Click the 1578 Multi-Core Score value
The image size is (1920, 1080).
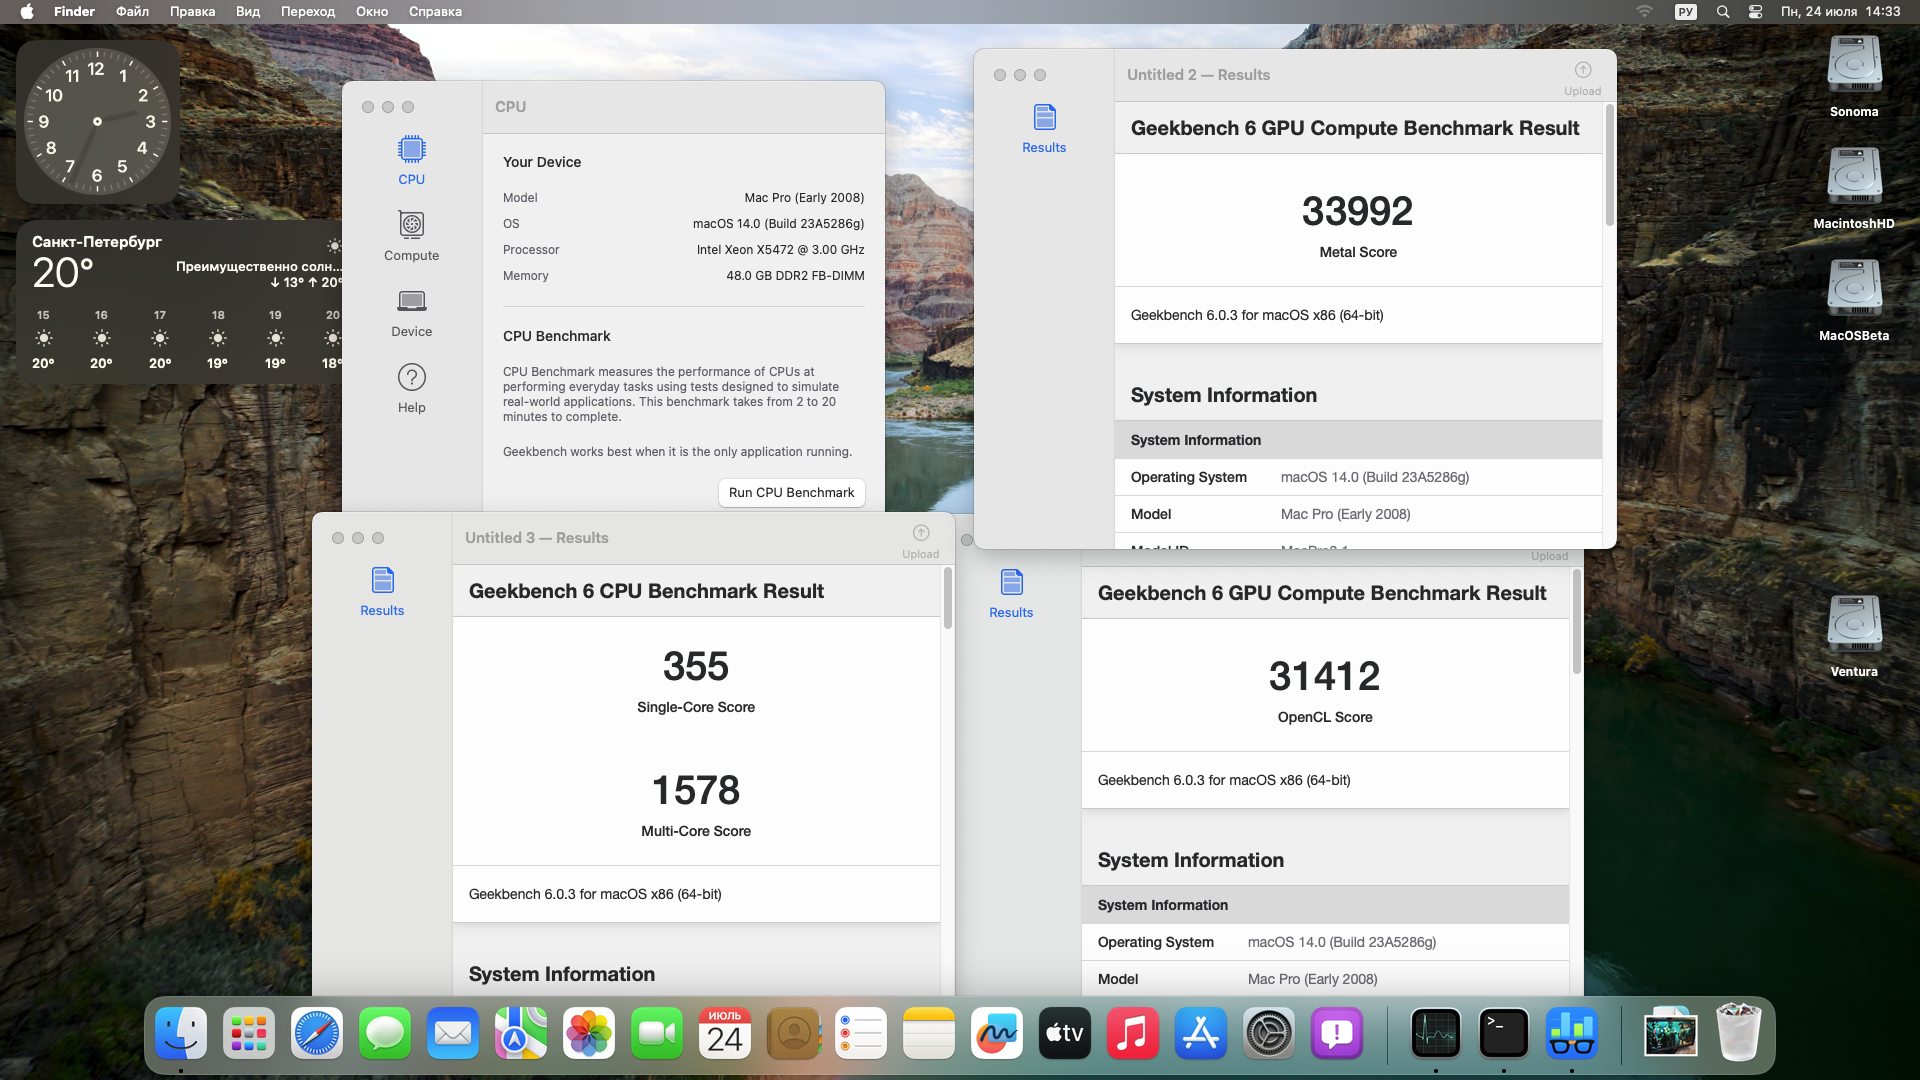(x=695, y=790)
